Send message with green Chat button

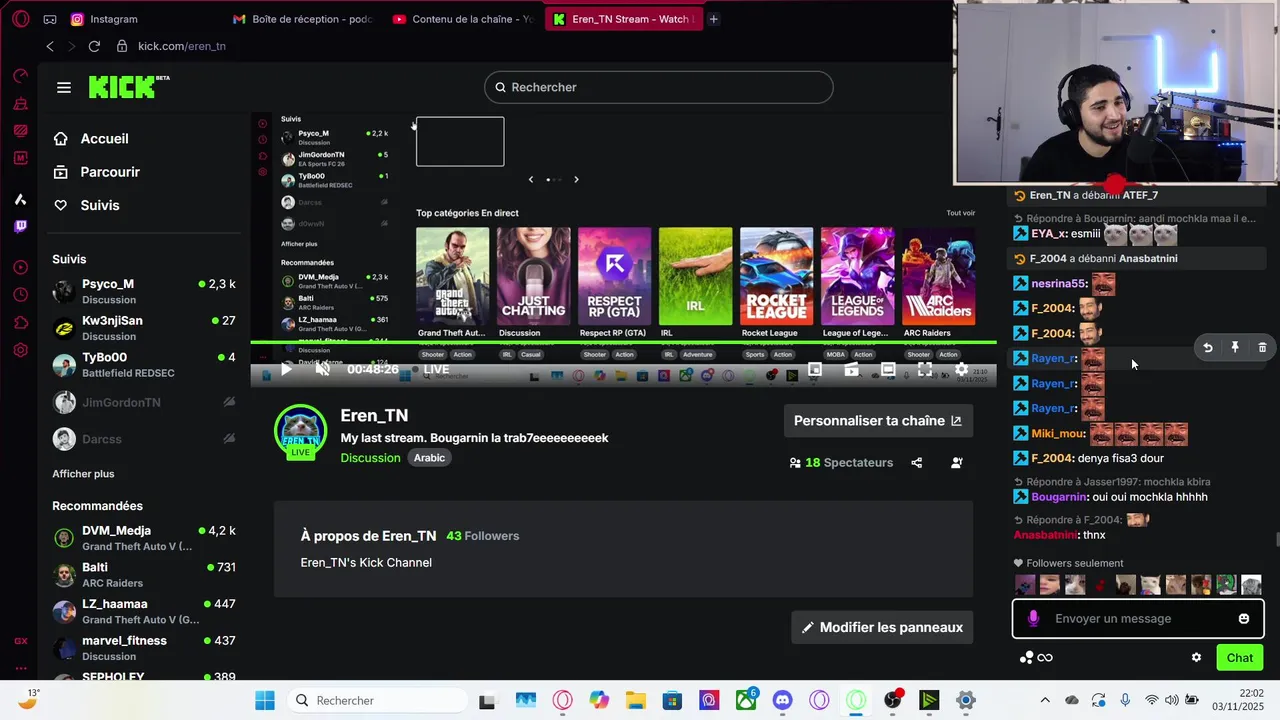pos(1240,657)
